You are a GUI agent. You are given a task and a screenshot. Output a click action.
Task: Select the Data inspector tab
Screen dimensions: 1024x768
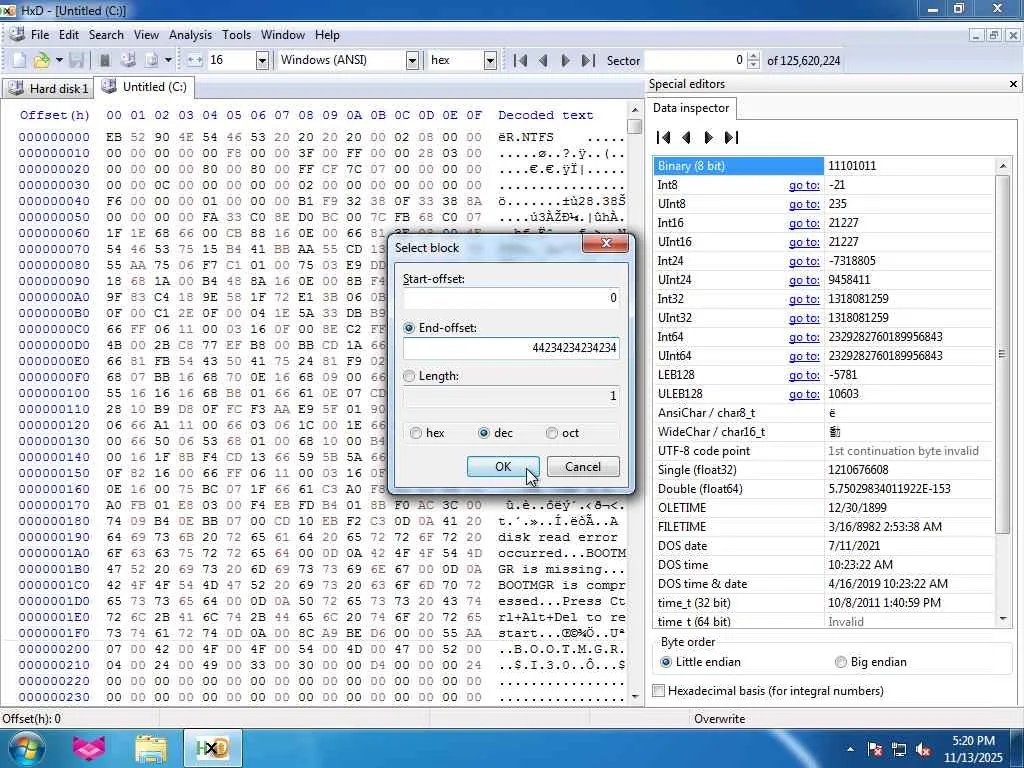click(x=691, y=108)
